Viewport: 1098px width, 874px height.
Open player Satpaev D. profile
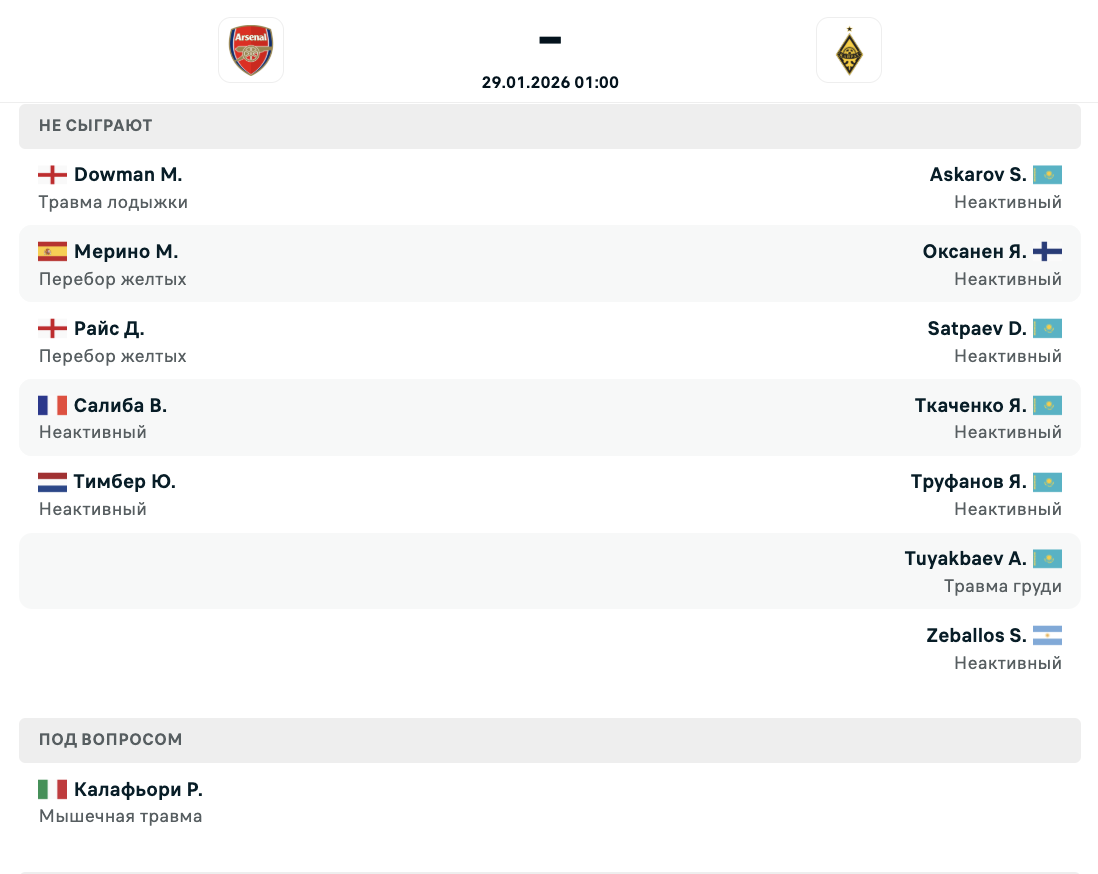tap(976, 328)
